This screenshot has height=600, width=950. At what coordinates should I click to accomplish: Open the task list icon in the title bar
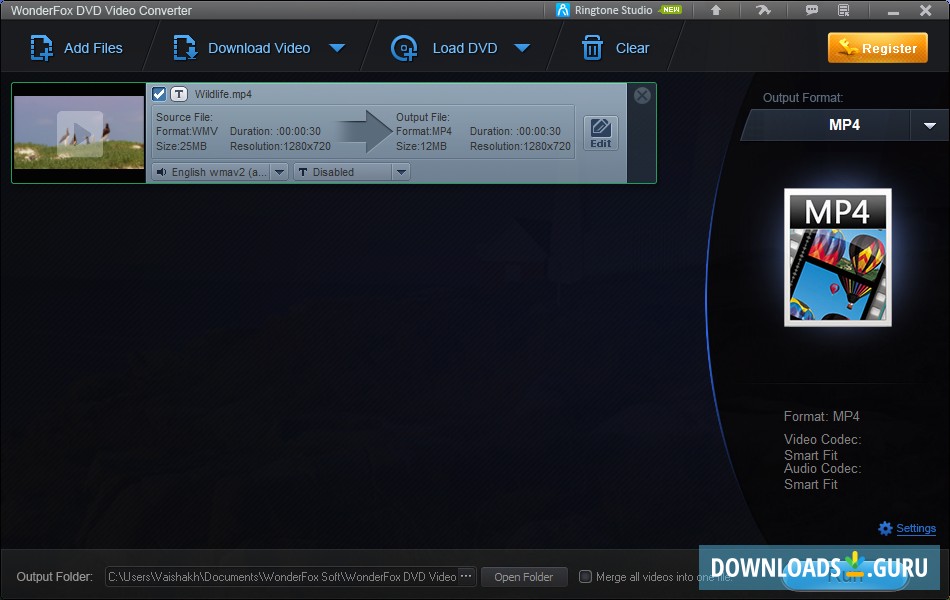coord(843,10)
